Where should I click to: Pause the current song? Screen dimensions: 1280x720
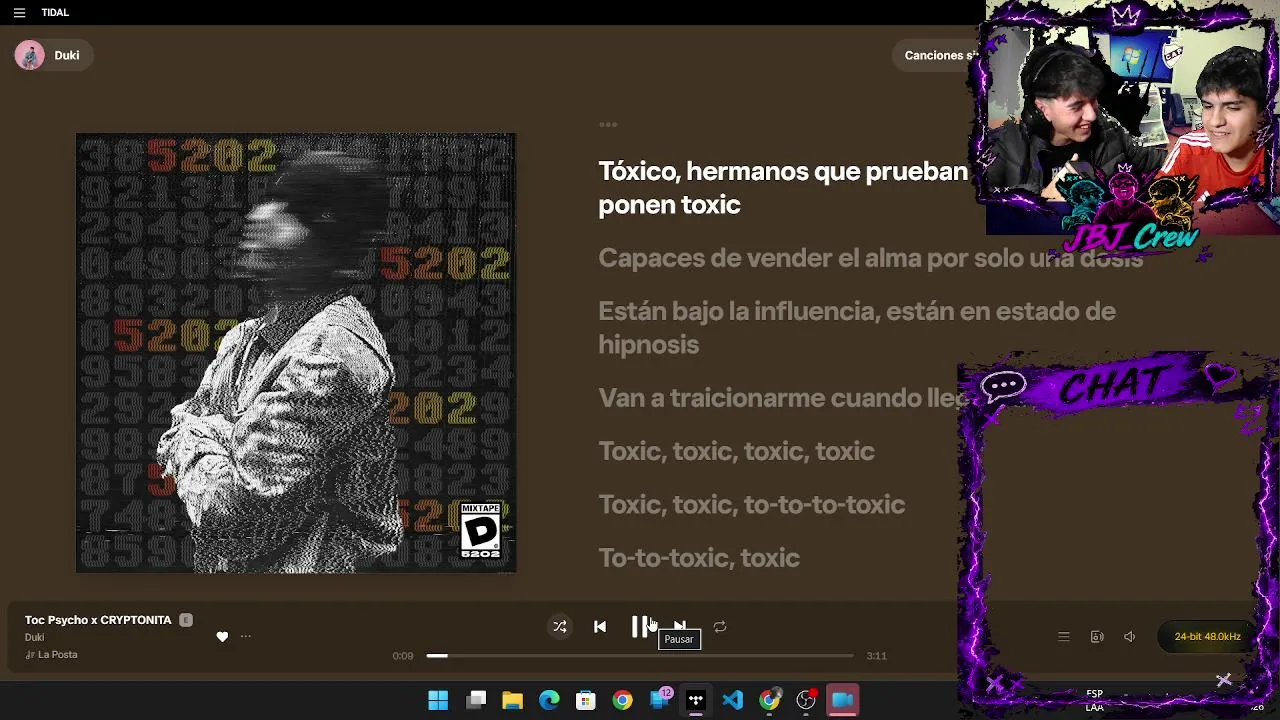coord(640,627)
